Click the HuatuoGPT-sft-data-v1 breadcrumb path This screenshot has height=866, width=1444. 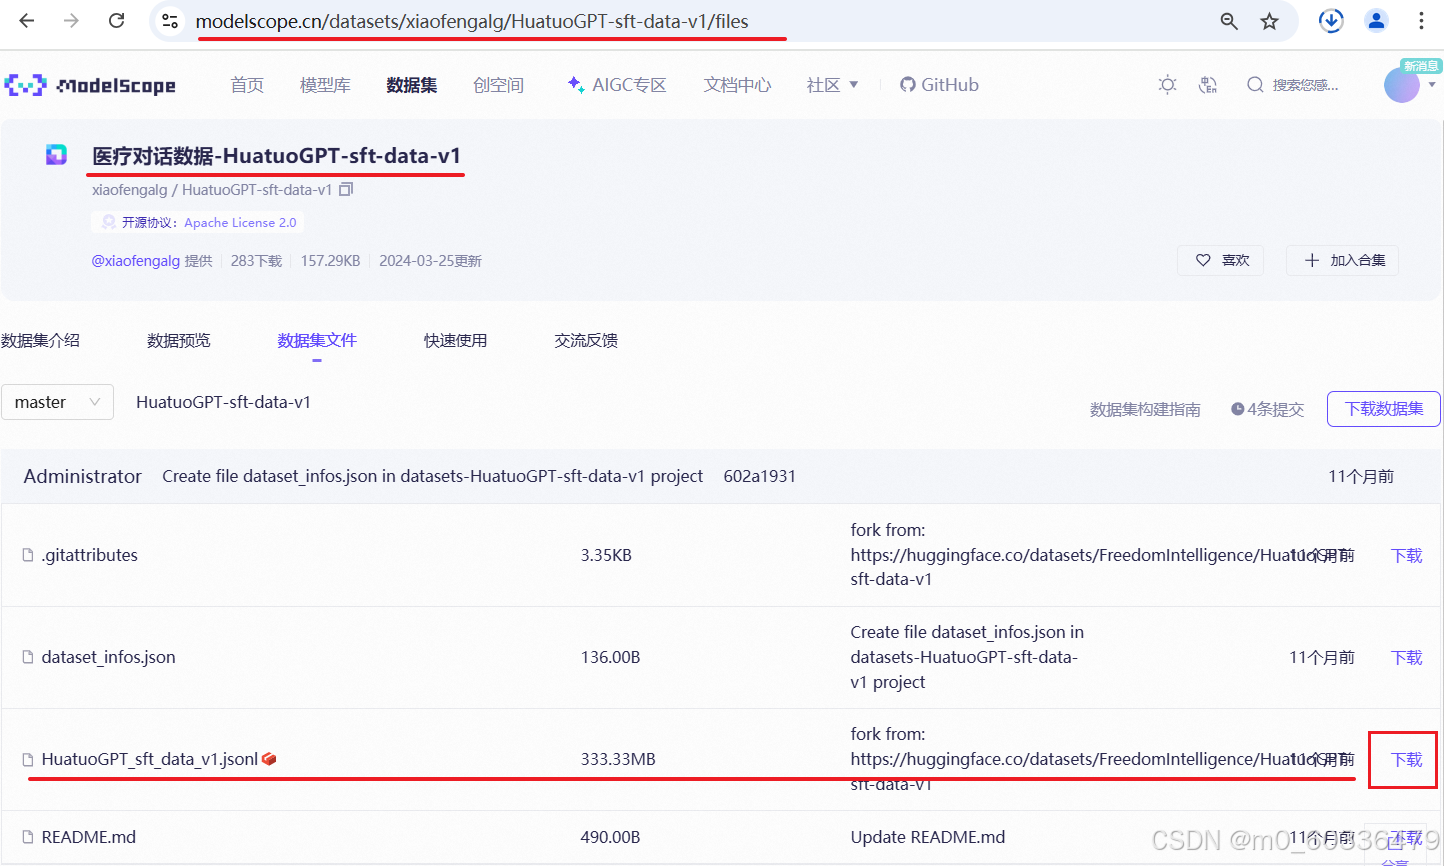[x=223, y=402]
